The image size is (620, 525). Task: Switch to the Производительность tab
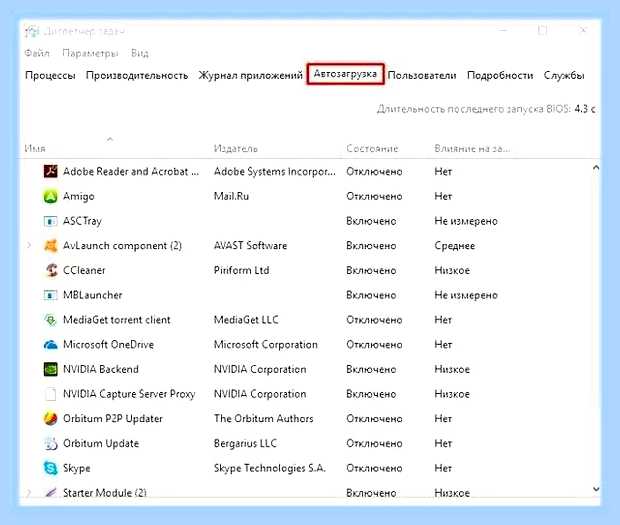click(137, 75)
